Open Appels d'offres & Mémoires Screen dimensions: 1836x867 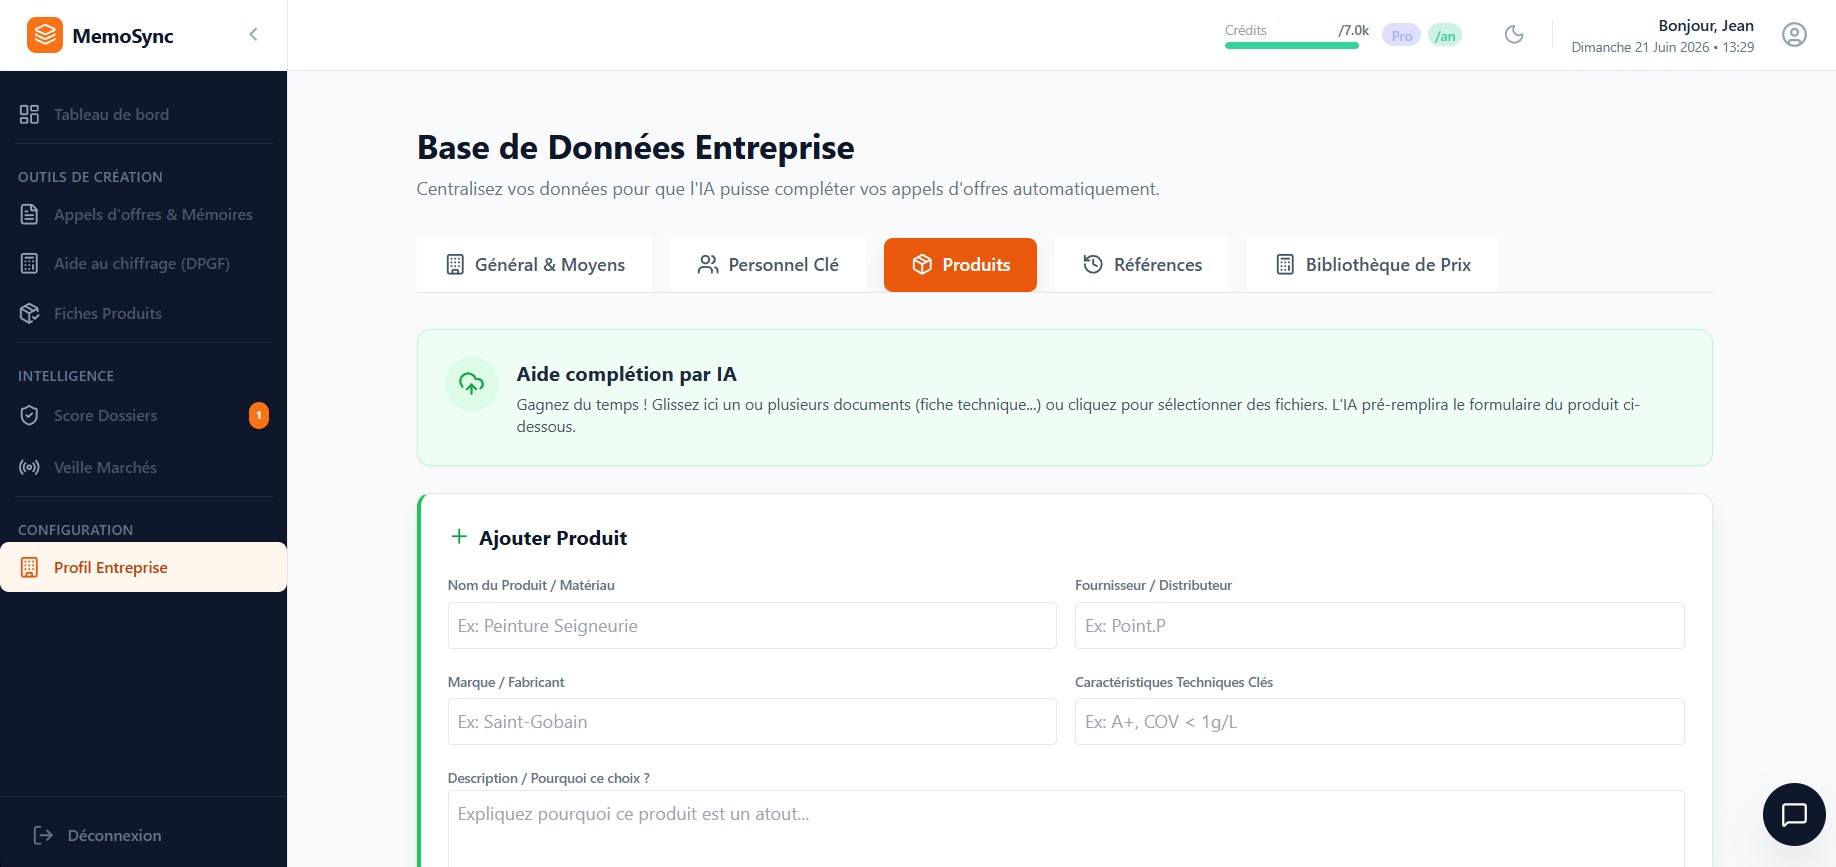pyautogui.click(x=144, y=214)
